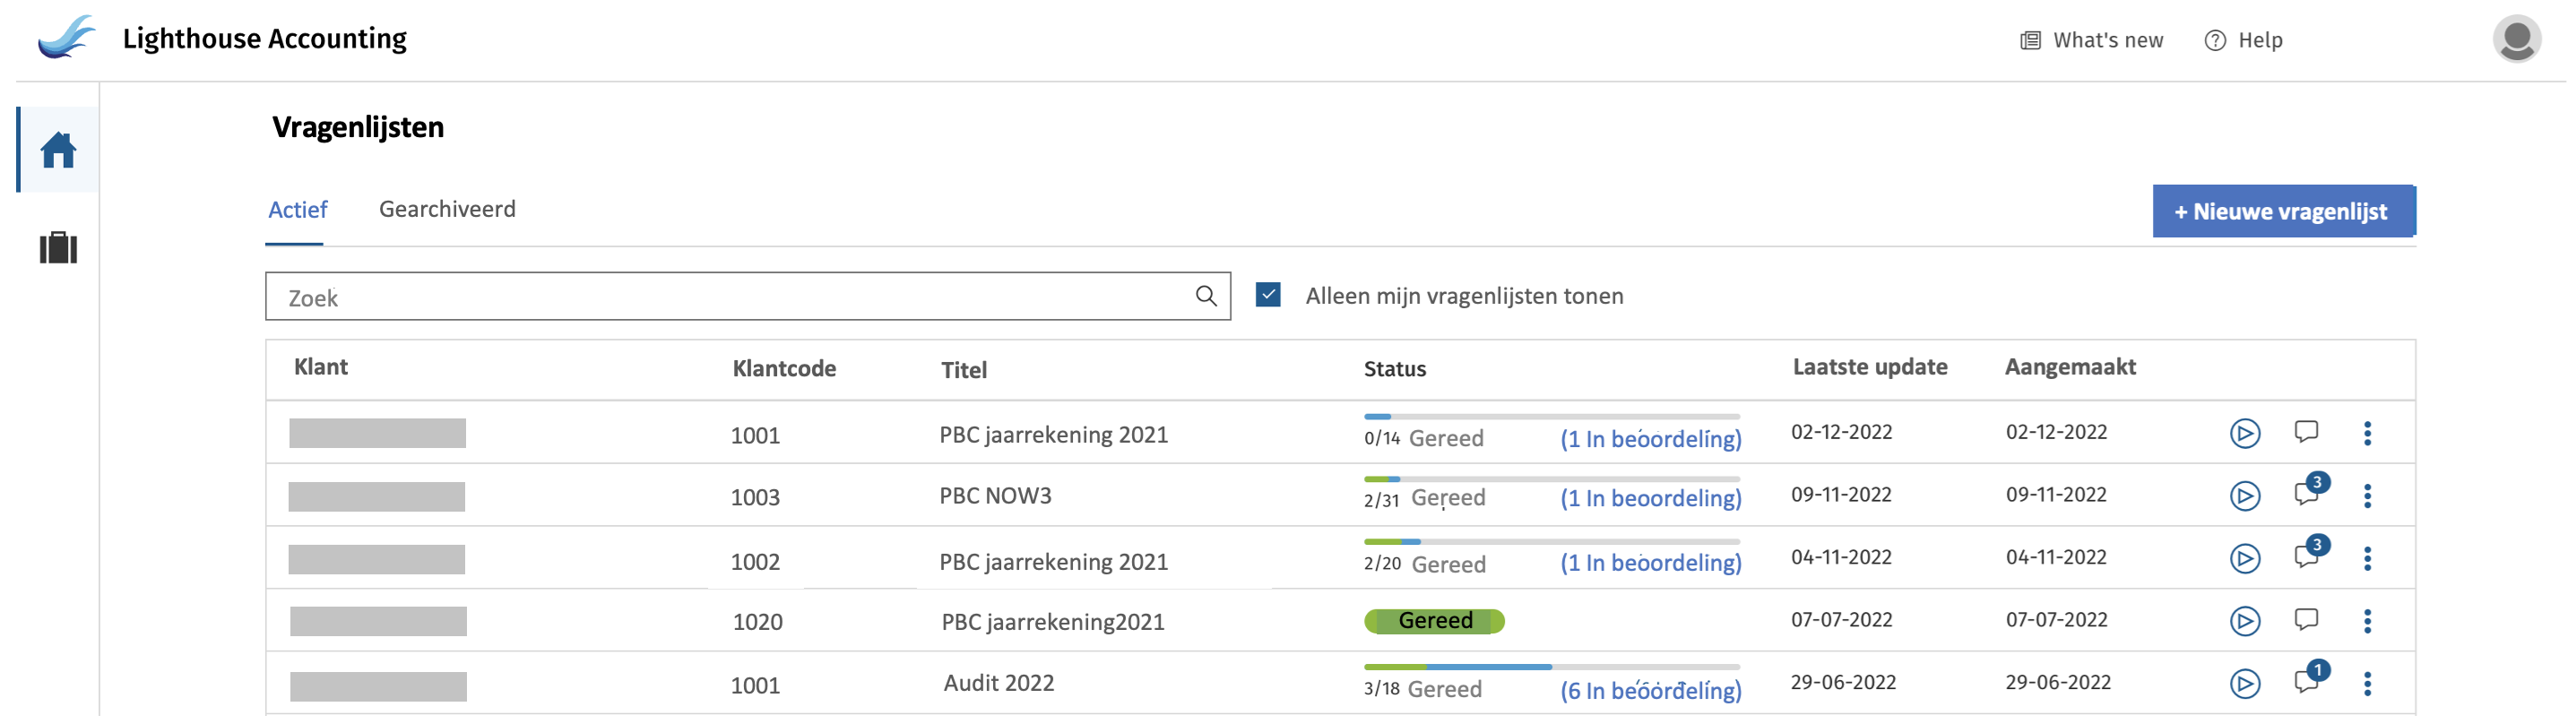Open the three-dot menu for client 1003
The width and height of the screenshot is (2576, 724).
click(2366, 496)
